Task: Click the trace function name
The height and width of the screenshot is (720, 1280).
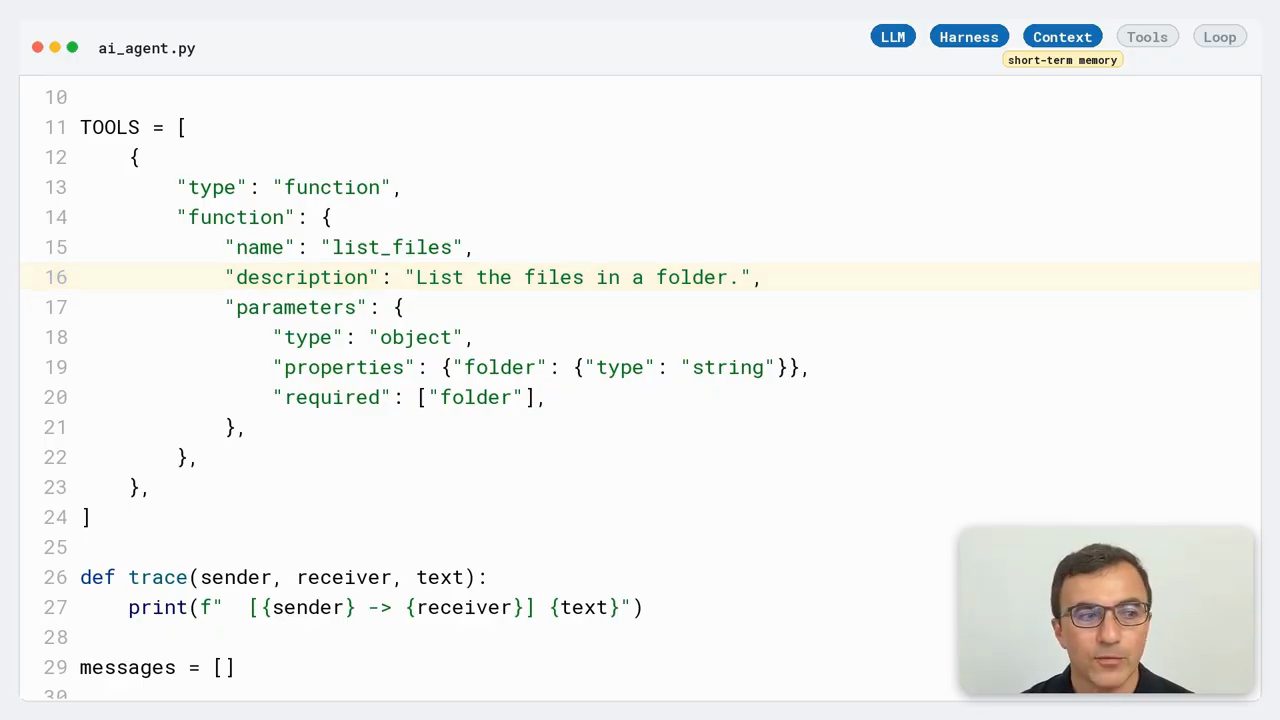Action: click(158, 577)
